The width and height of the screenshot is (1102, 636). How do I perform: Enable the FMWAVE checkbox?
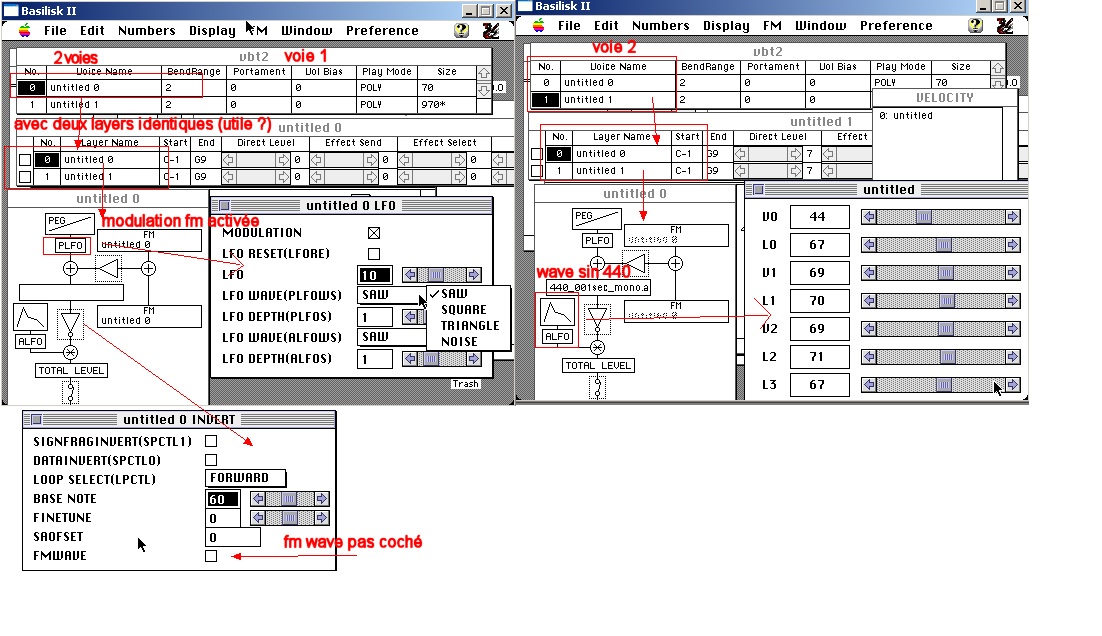click(x=211, y=556)
